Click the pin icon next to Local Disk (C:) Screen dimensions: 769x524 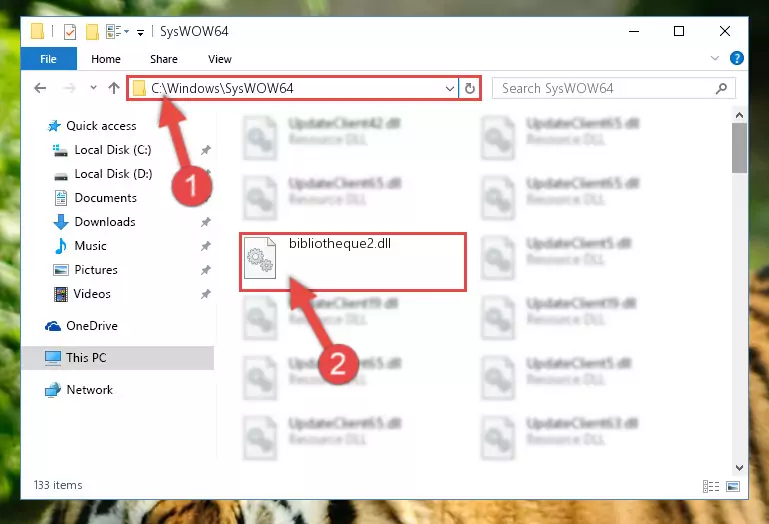205,150
